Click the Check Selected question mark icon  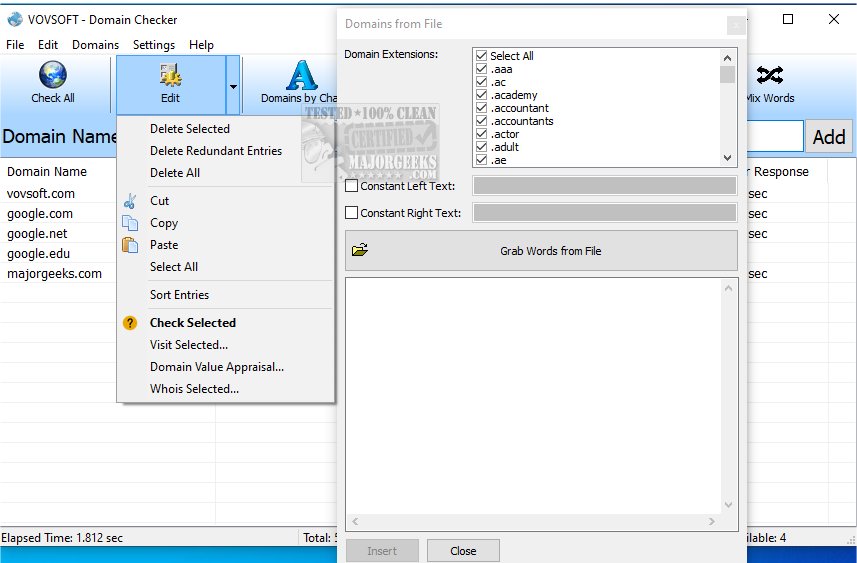[130, 323]
